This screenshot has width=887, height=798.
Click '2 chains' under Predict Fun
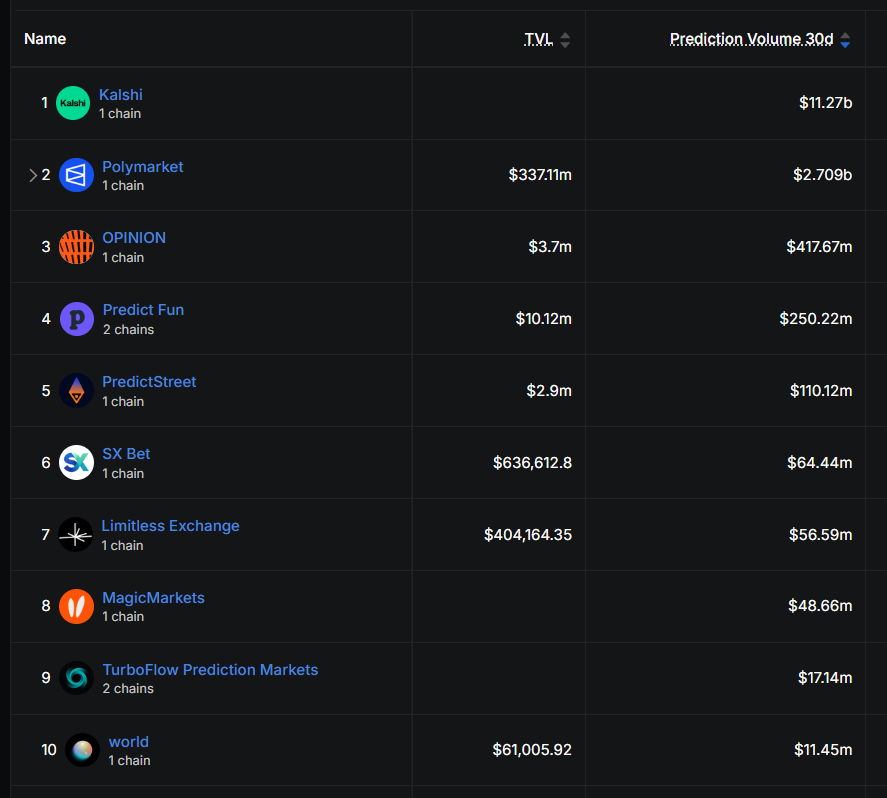tap(128, 330)
